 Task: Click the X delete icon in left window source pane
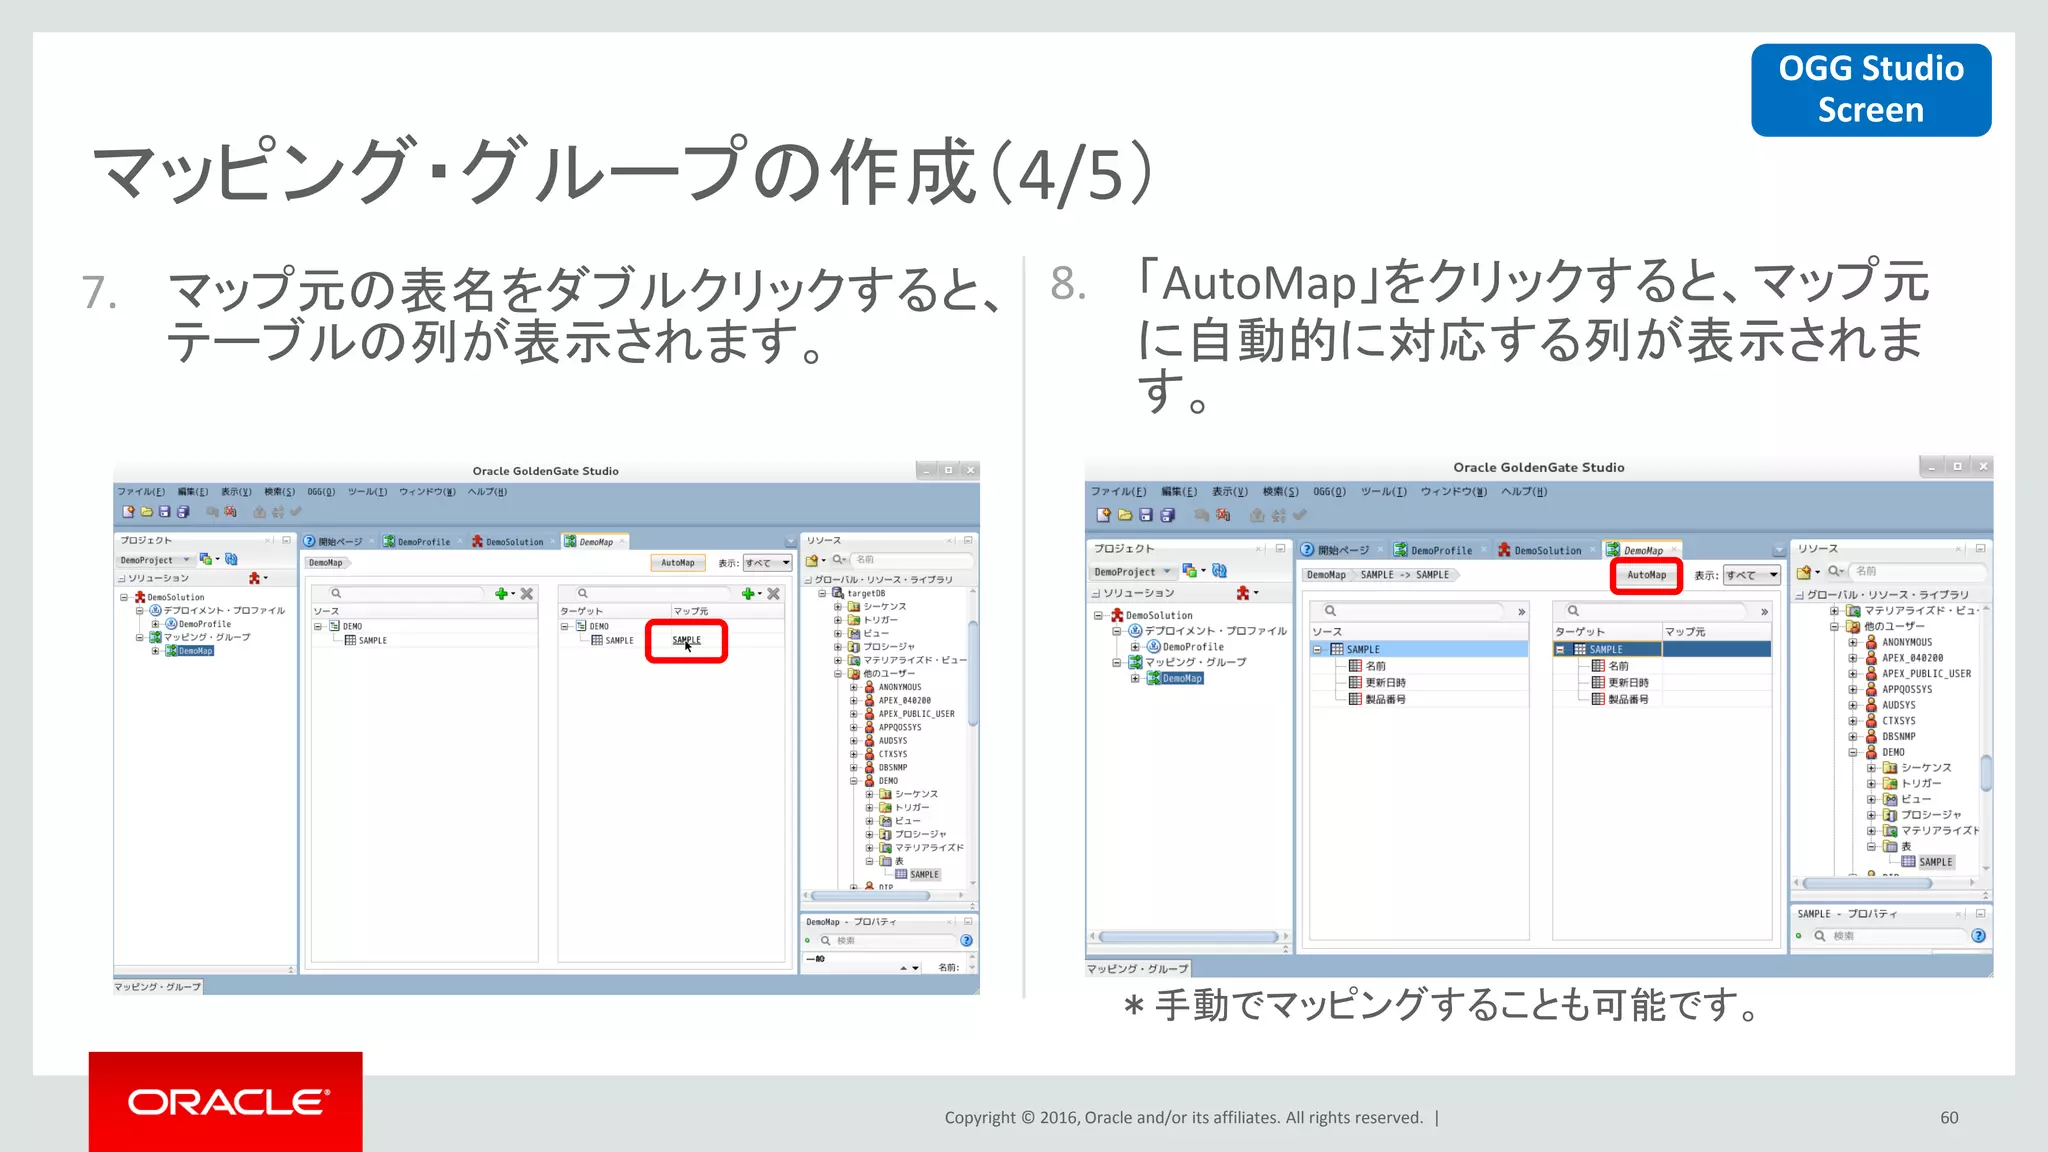pyautogui.click(x=527, y=594)
